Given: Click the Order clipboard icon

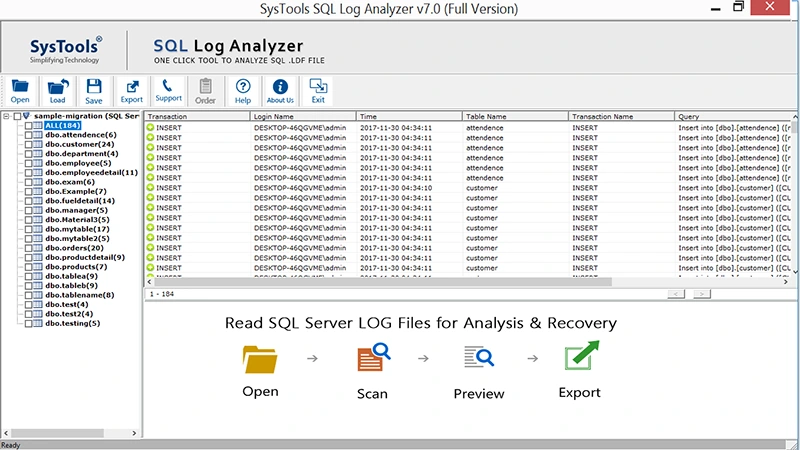Looking at the screenshot, I should coord(205,91).
